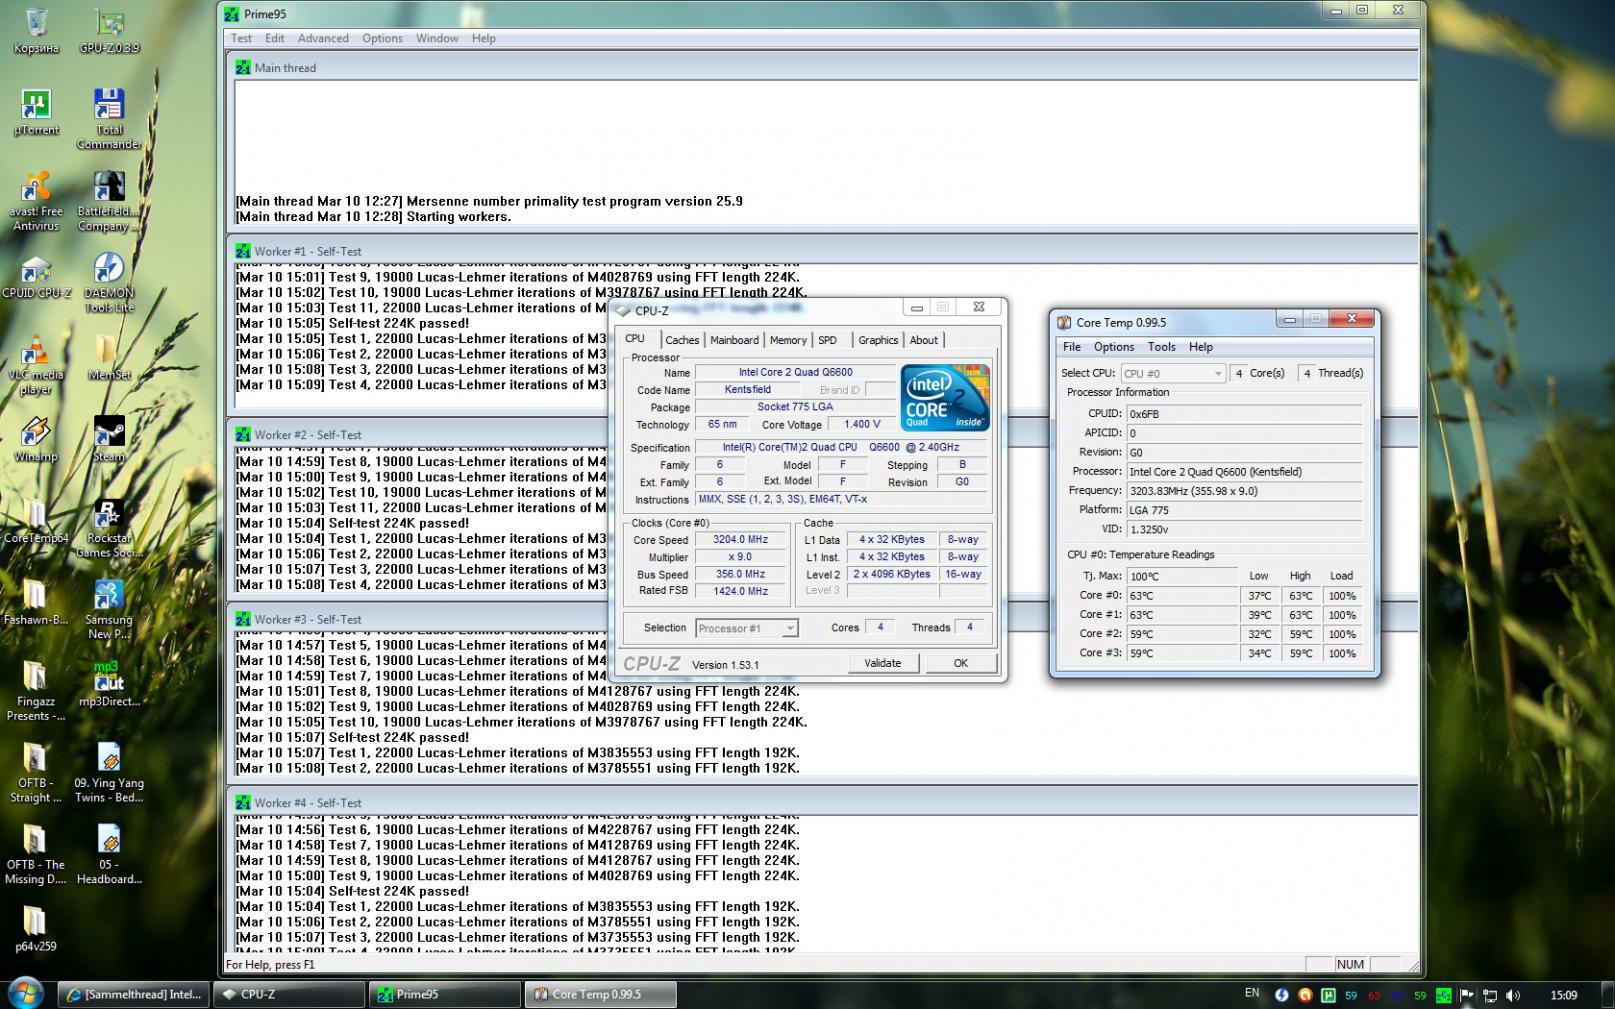Open the Help menu in Prime95
1615x1009 pixels.
[x=483, y=38]
